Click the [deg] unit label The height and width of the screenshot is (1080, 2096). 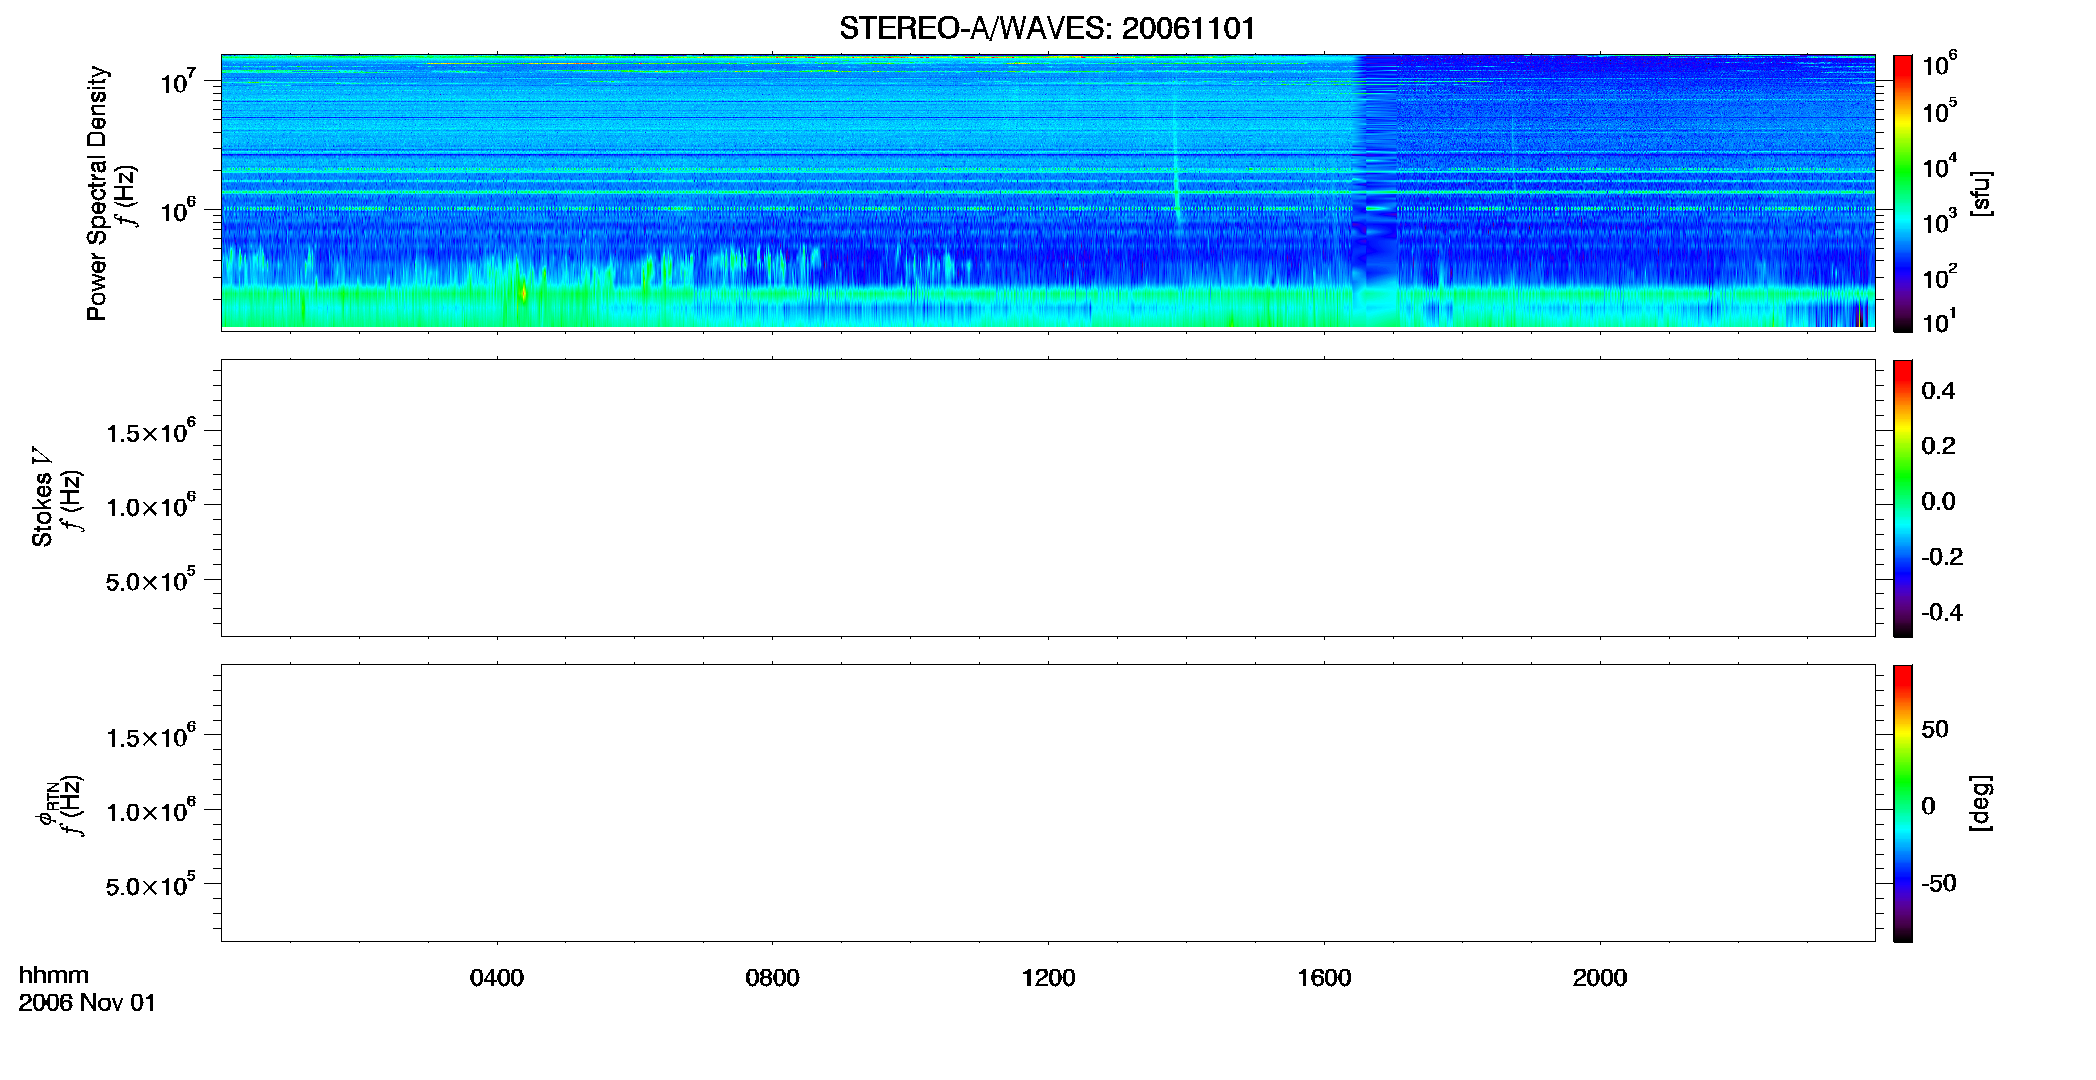[1981, 803]
